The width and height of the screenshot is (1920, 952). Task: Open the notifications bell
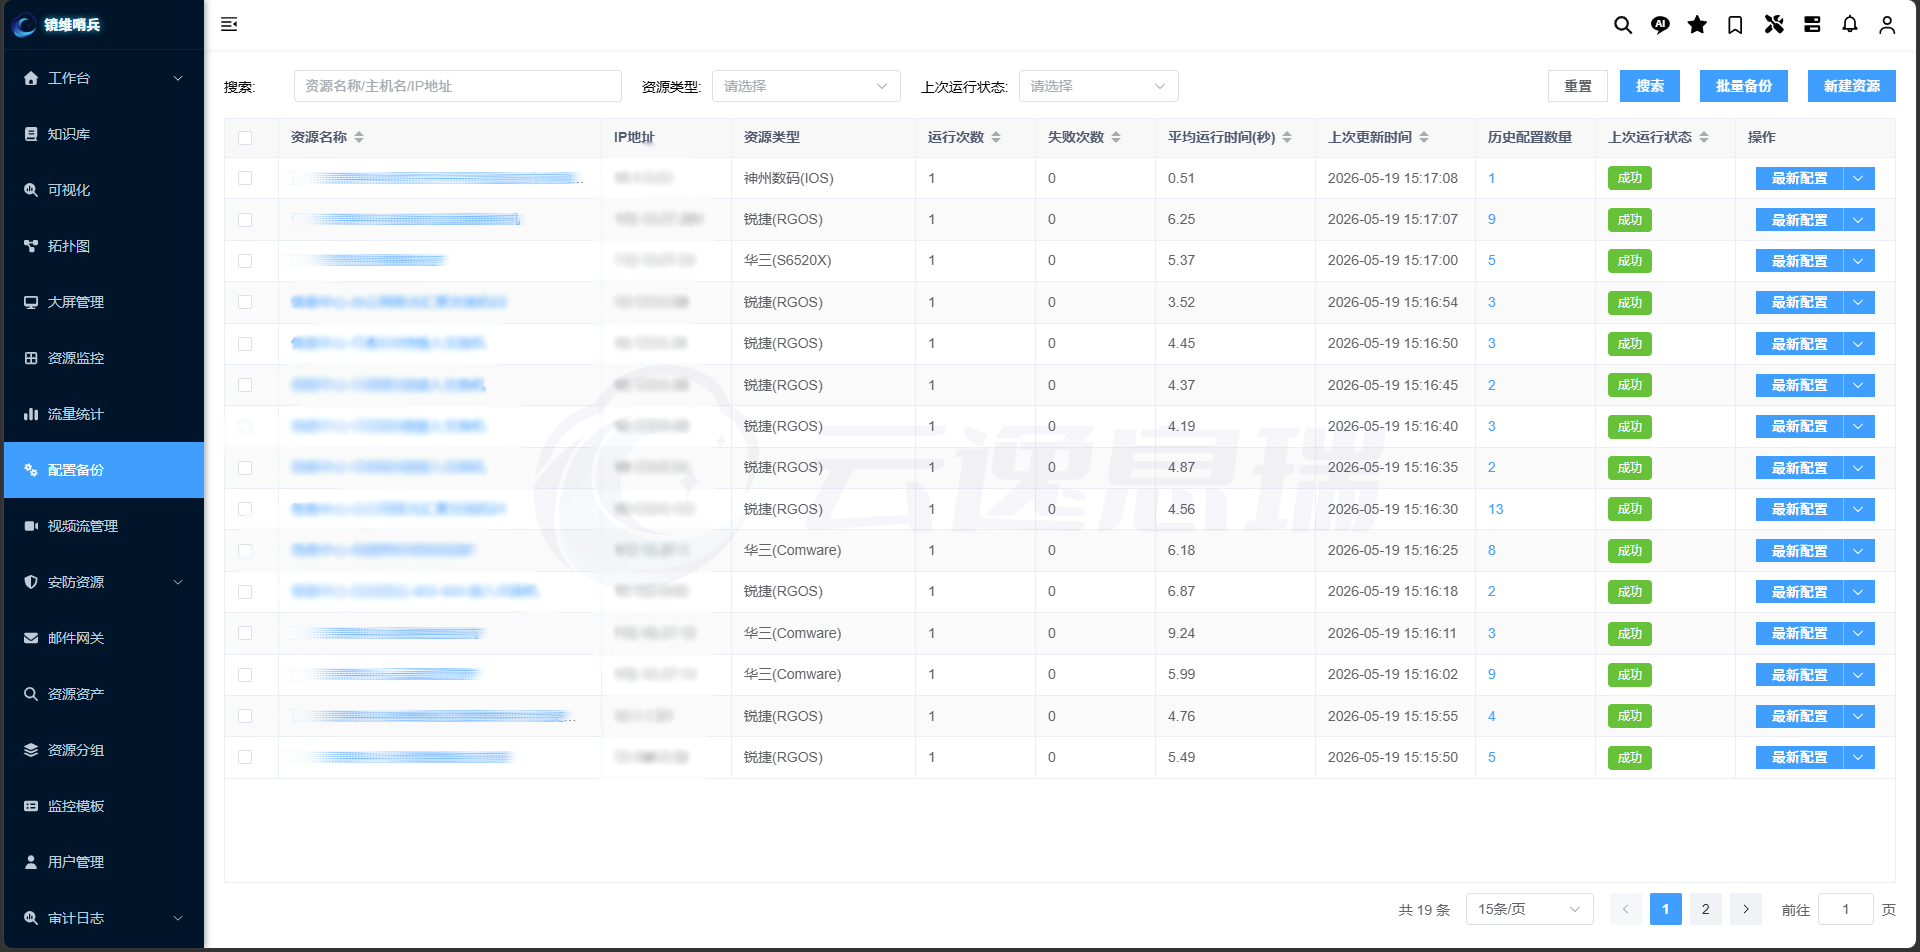tap(1850, 25)
